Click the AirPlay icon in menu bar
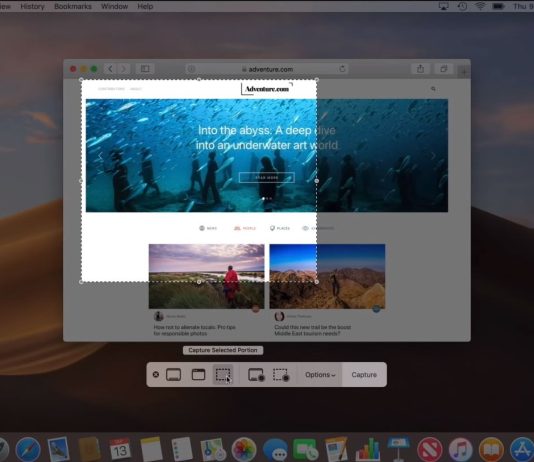 (443, 6)
